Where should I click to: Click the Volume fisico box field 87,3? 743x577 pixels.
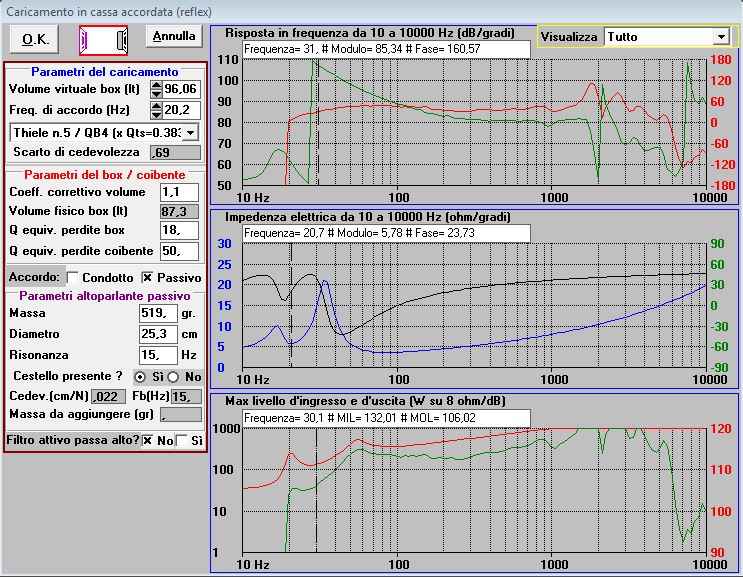179,211
